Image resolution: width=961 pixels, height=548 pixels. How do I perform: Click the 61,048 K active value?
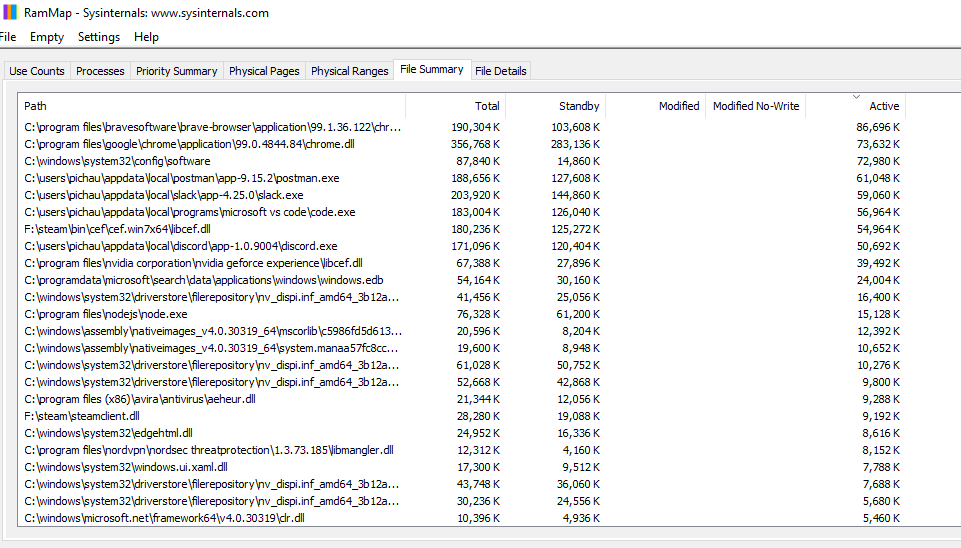tap(878, 178)
